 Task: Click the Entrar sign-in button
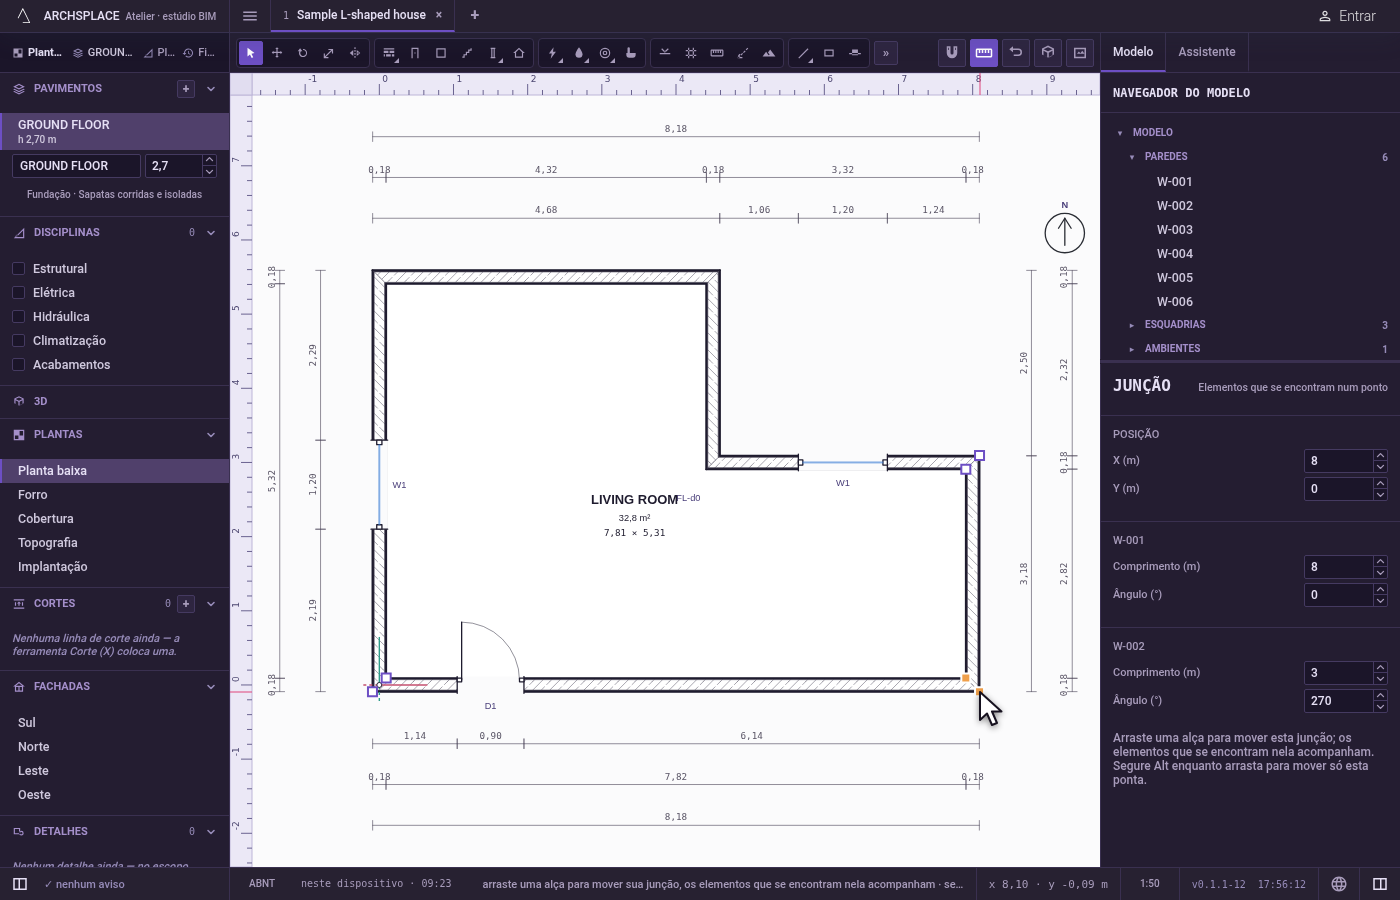[x=1346, y=16]
